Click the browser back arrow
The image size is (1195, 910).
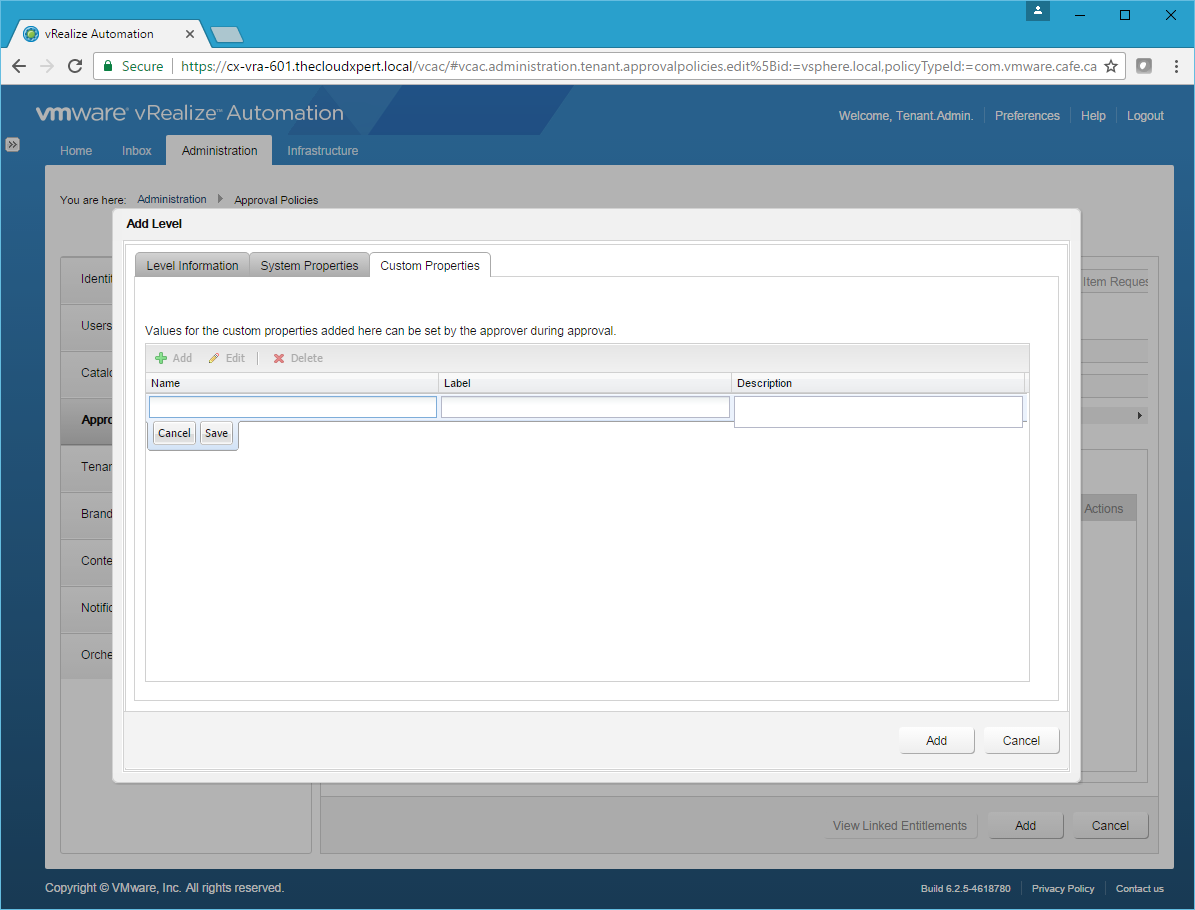(19, 66)
